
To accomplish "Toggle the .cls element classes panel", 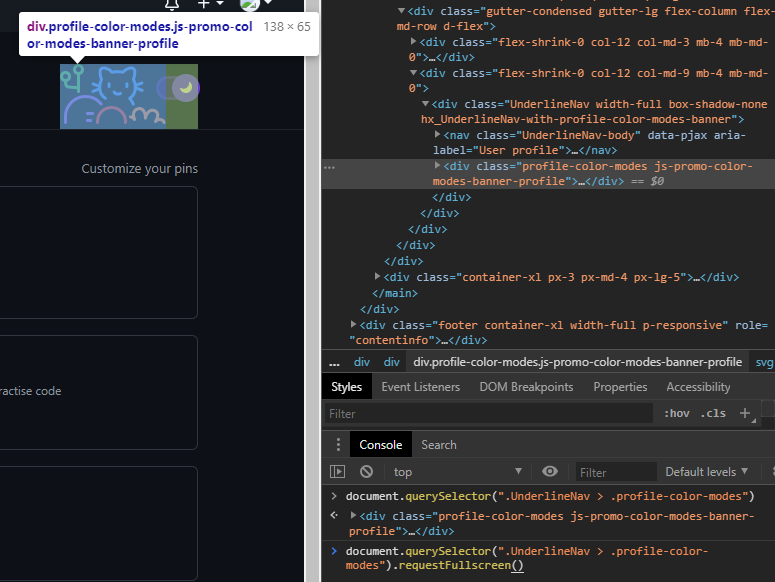I will coord(713,414).
